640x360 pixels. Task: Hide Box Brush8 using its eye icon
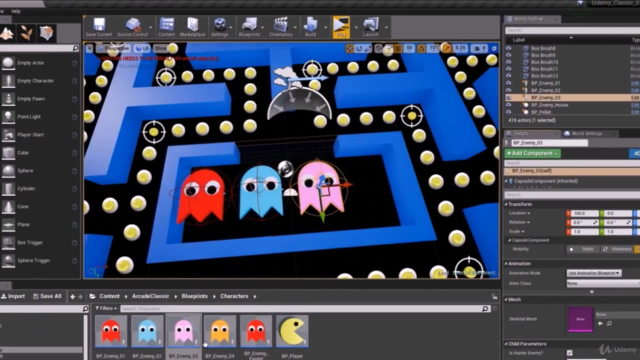click(509, 48)
